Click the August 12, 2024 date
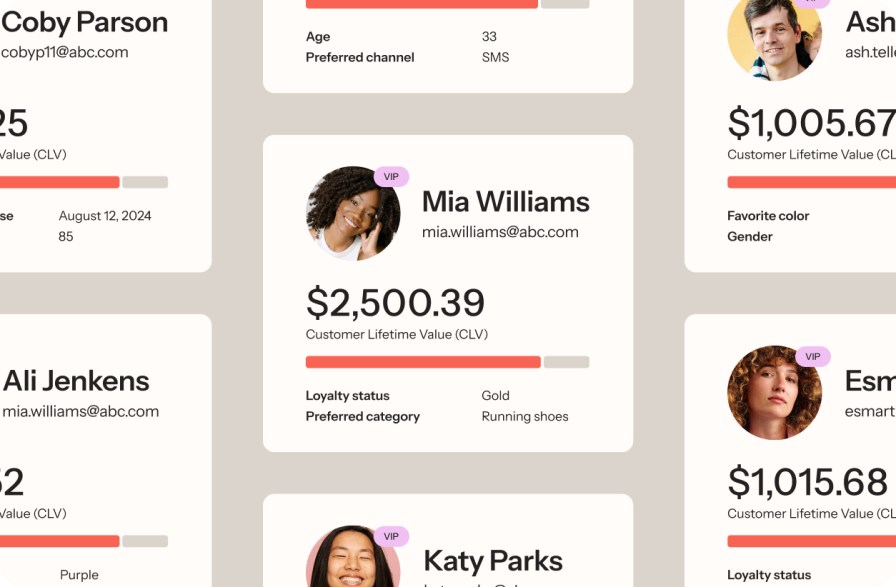Viewport: 896px width, 587px height. click(105, 215)
